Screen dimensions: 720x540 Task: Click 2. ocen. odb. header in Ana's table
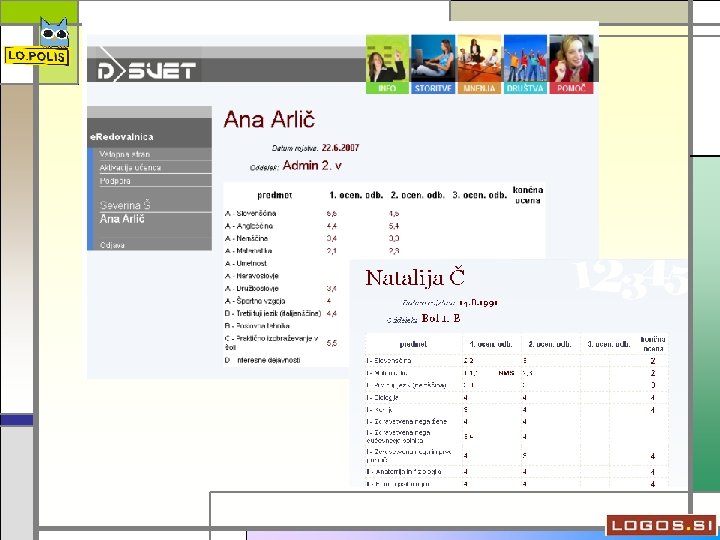[417, 195]
